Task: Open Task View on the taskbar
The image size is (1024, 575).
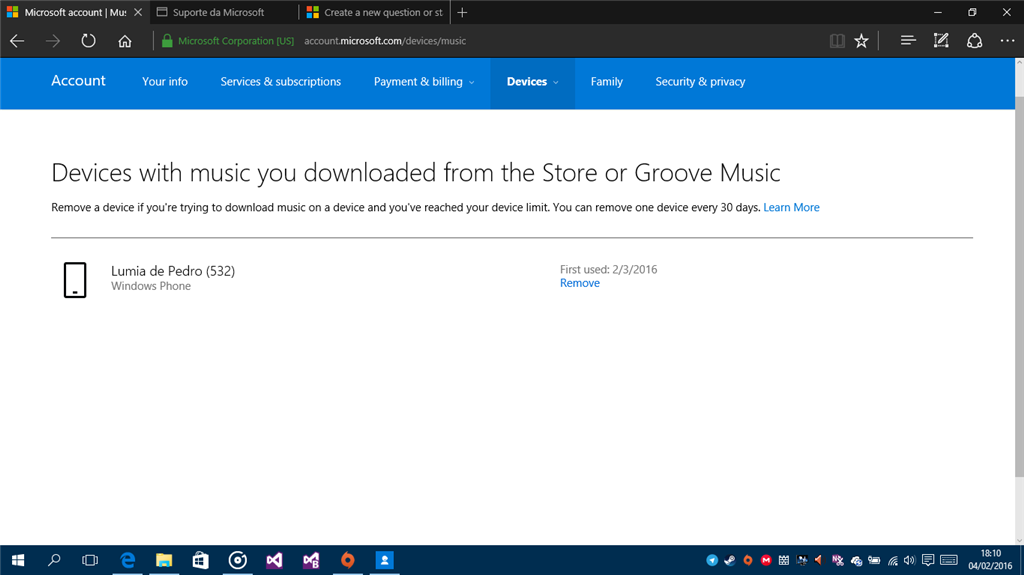Action: (90, 560)
